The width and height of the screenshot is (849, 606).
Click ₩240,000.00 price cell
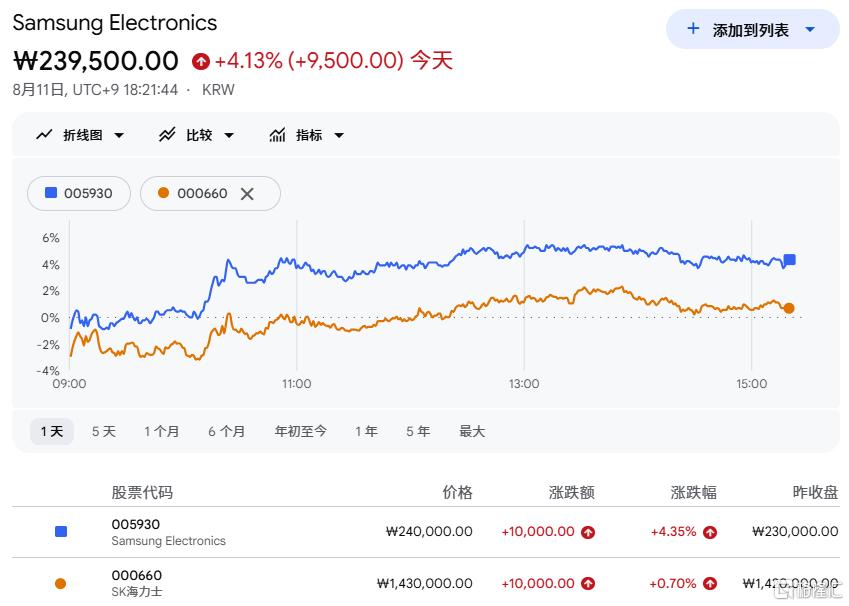[x=429, y=532]
